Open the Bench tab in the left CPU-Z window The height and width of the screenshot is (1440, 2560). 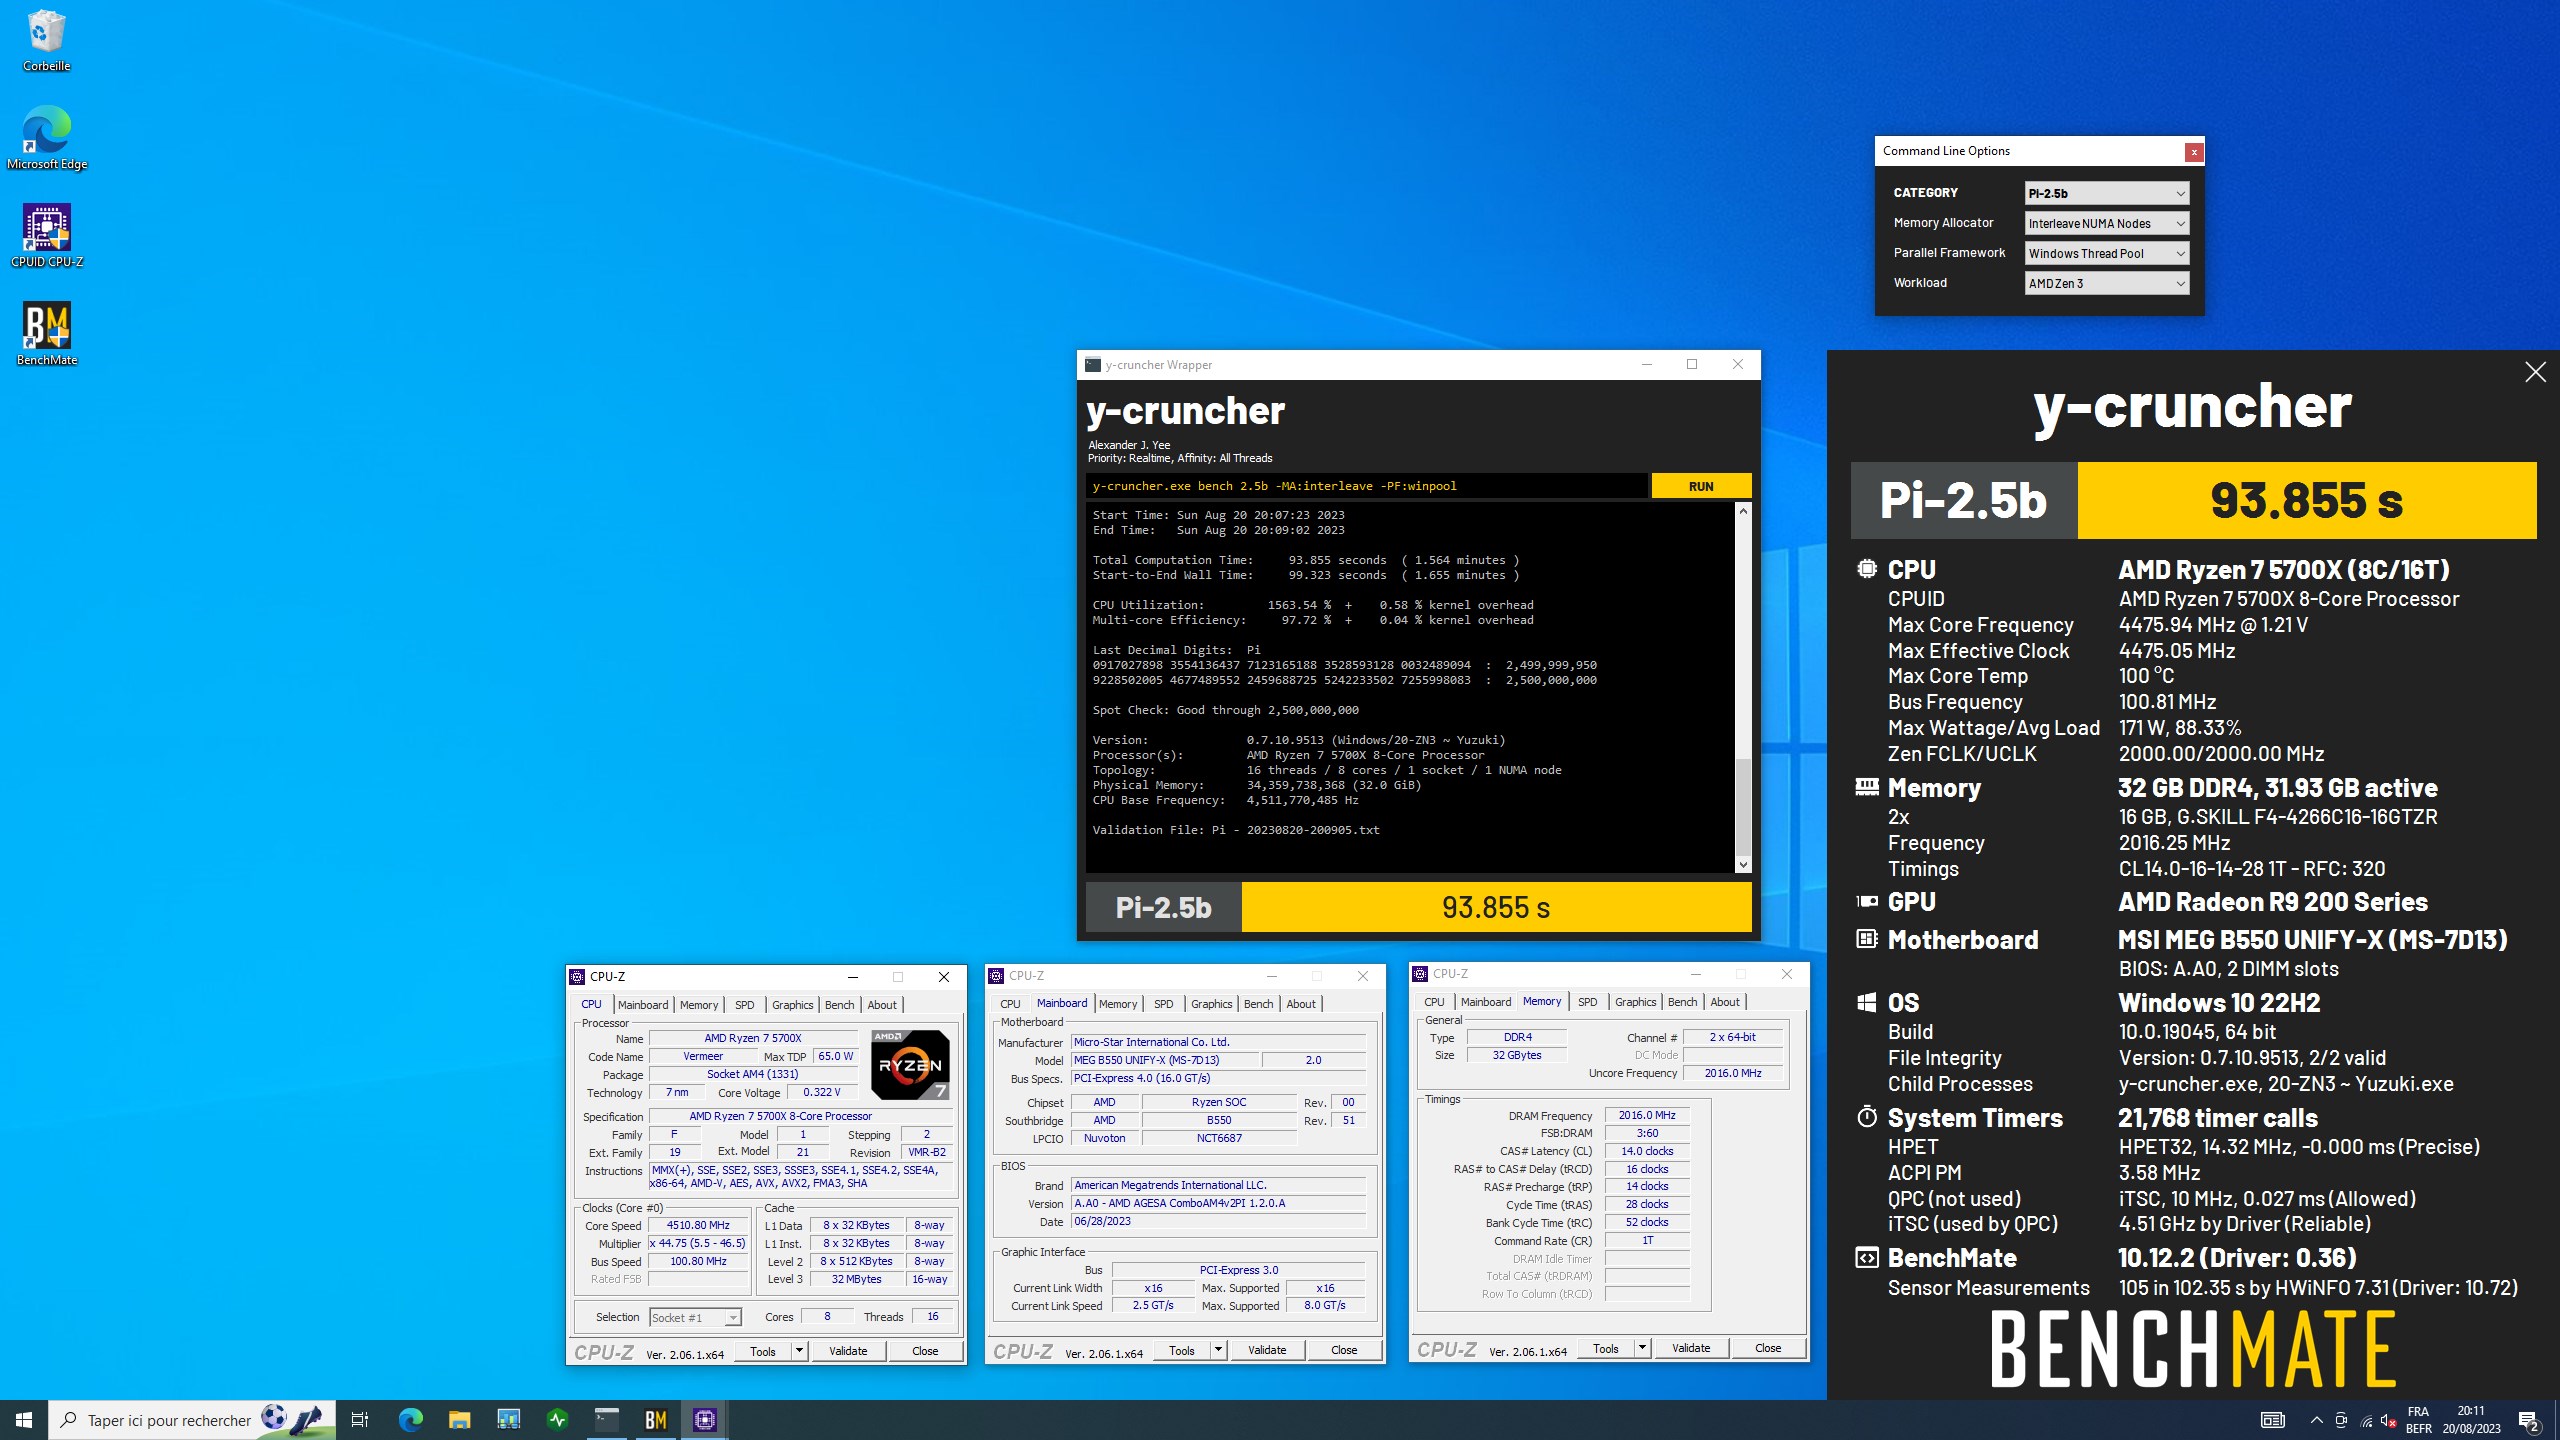pyautogui.click(x=840, y=1005)
